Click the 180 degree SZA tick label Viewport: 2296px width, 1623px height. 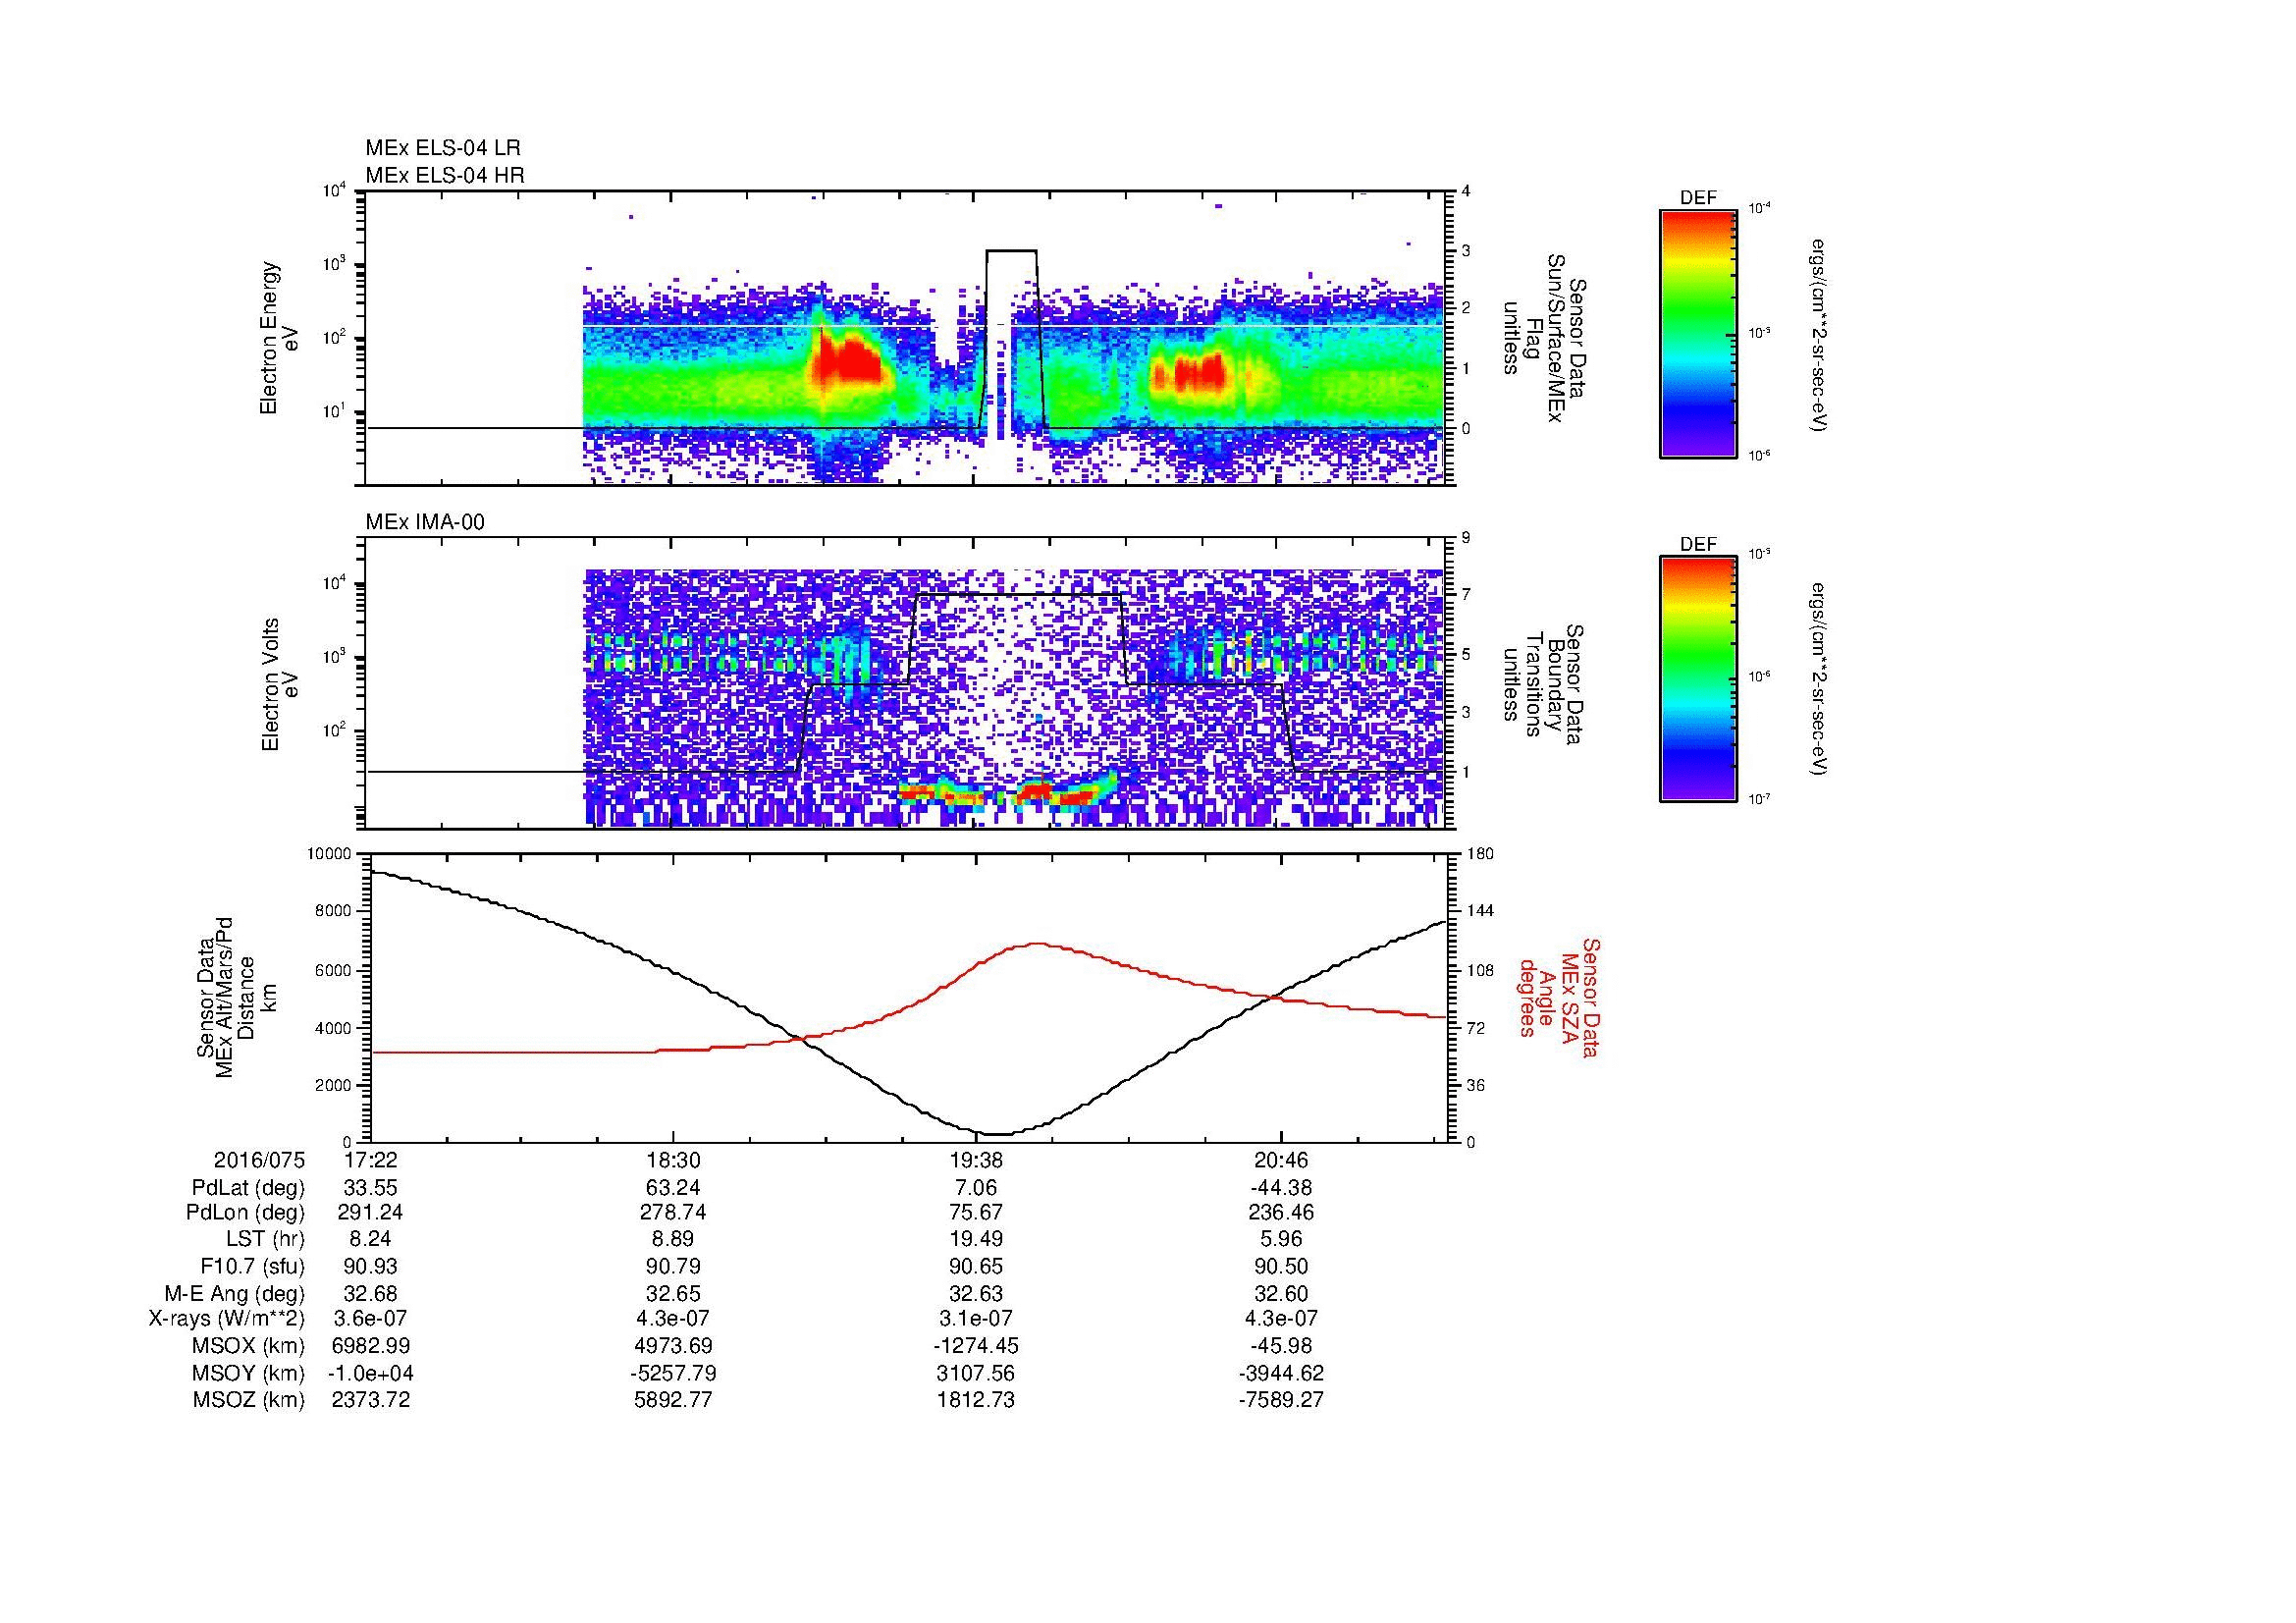coord(1482,853)
